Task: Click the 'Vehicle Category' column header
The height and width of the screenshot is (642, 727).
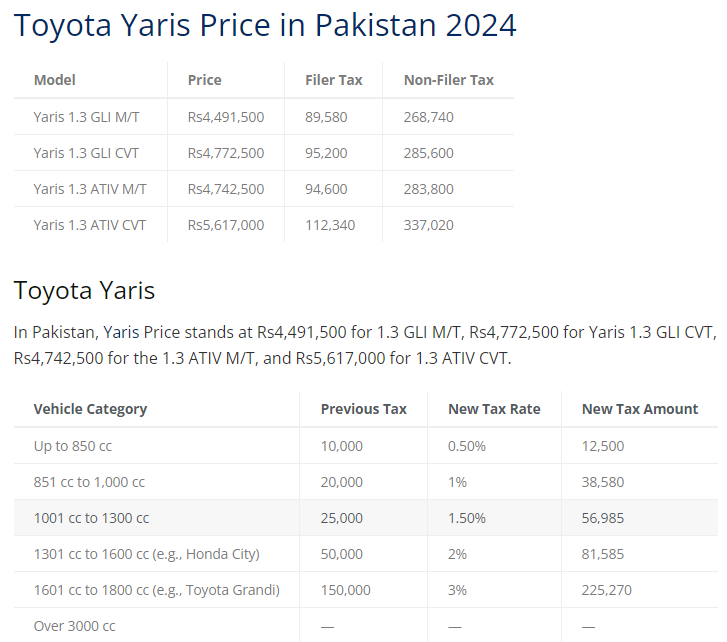Action: [90, 409]
